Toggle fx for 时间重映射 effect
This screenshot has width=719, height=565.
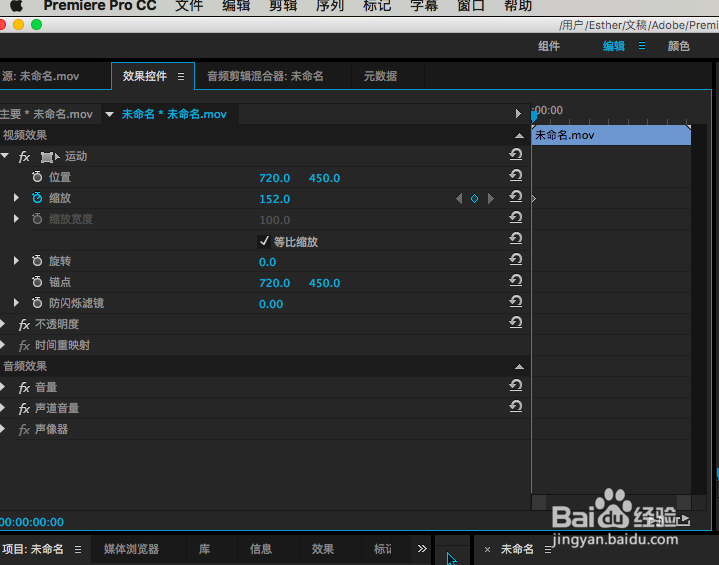tap(24, 346)
